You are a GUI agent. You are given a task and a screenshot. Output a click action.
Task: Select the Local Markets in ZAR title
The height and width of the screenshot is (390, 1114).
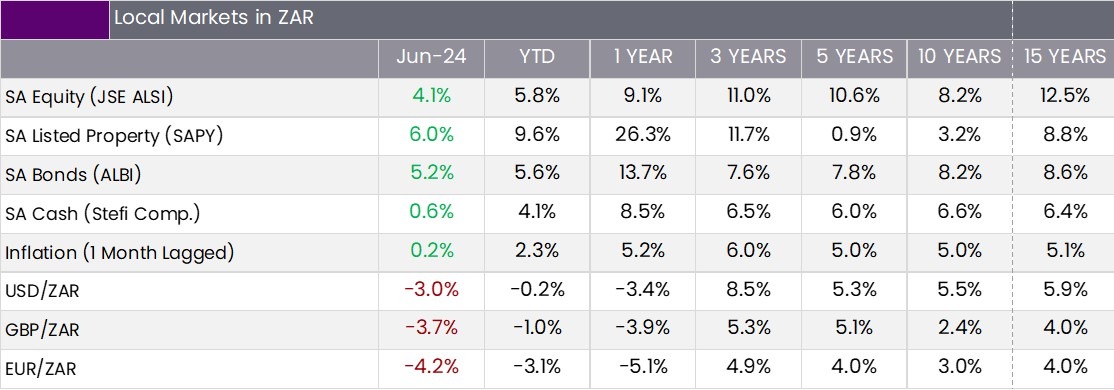pos(214,18)
